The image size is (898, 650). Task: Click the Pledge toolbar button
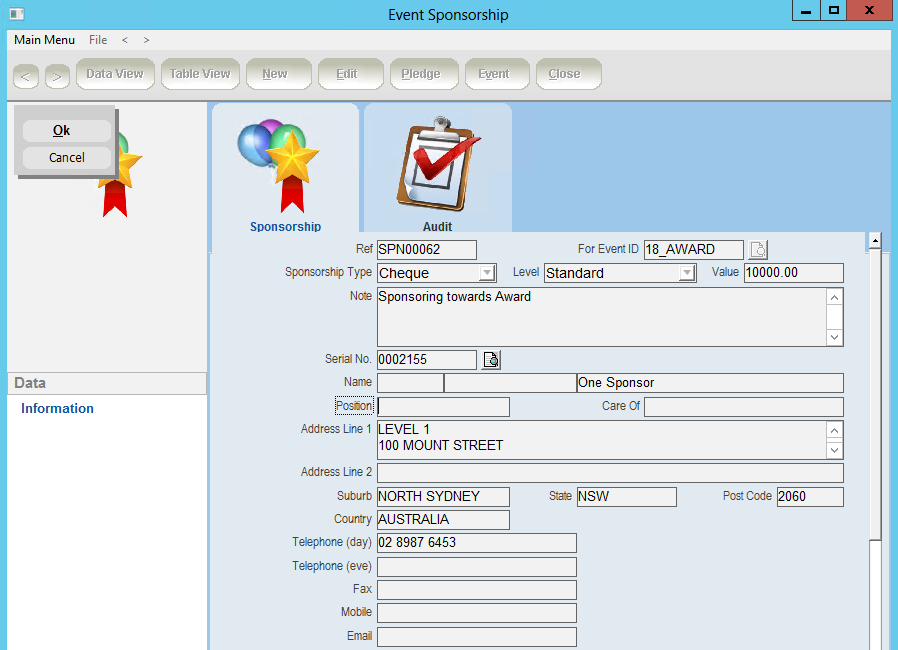tap(421, 74)
